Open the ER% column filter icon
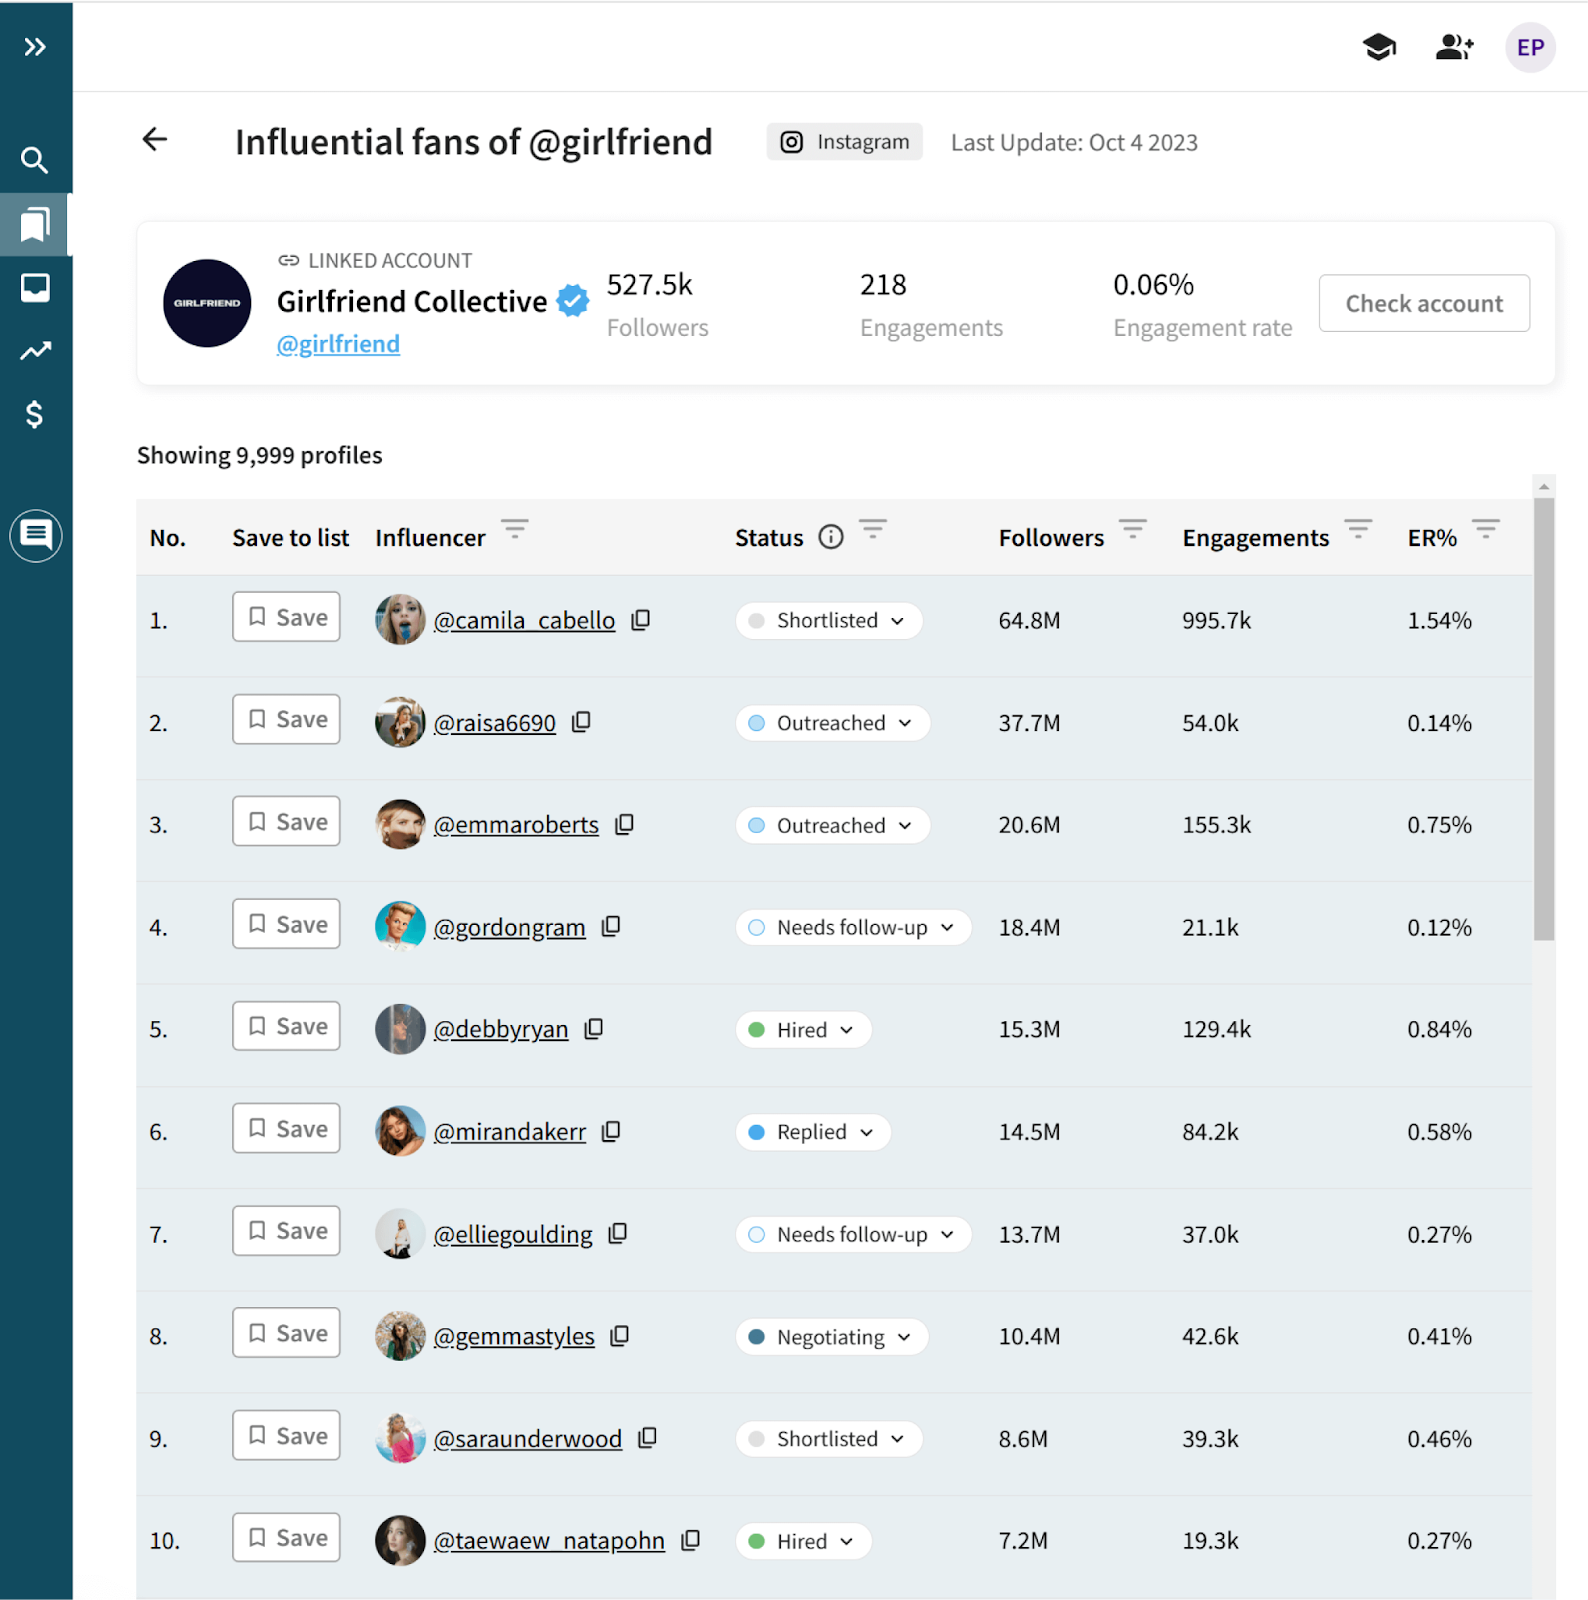This screenshot has height=1600, width=1588. click(x=1486, y=529)
